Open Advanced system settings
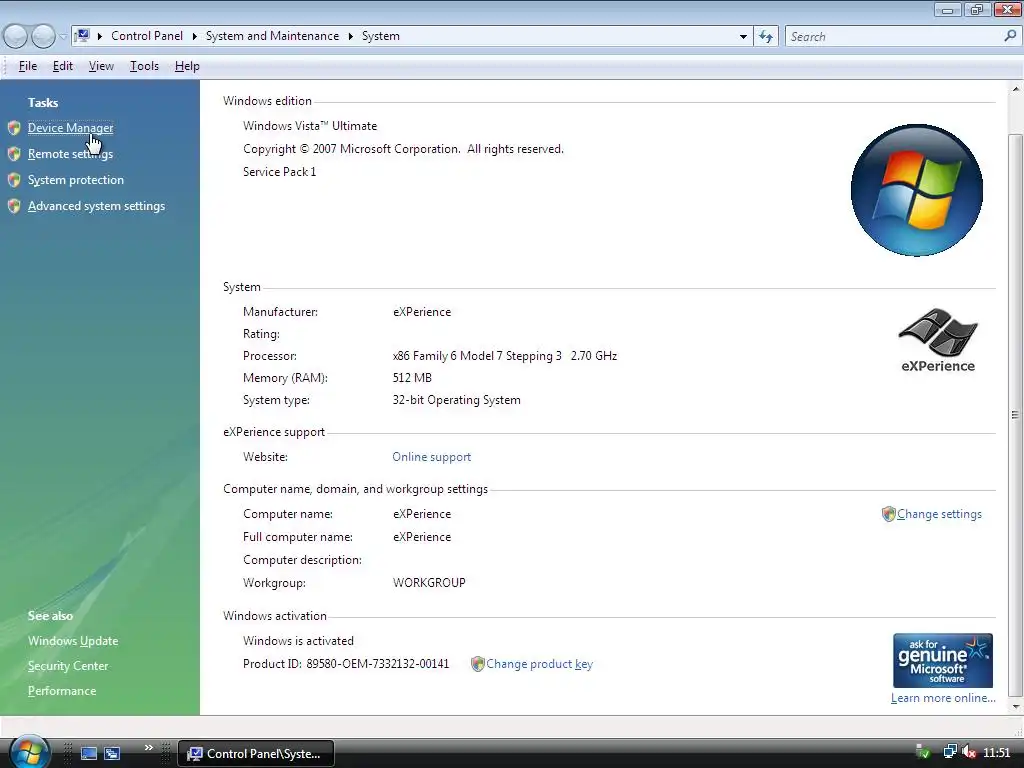Viewport: 1024px width, 768px height. (x=96, y=206)
